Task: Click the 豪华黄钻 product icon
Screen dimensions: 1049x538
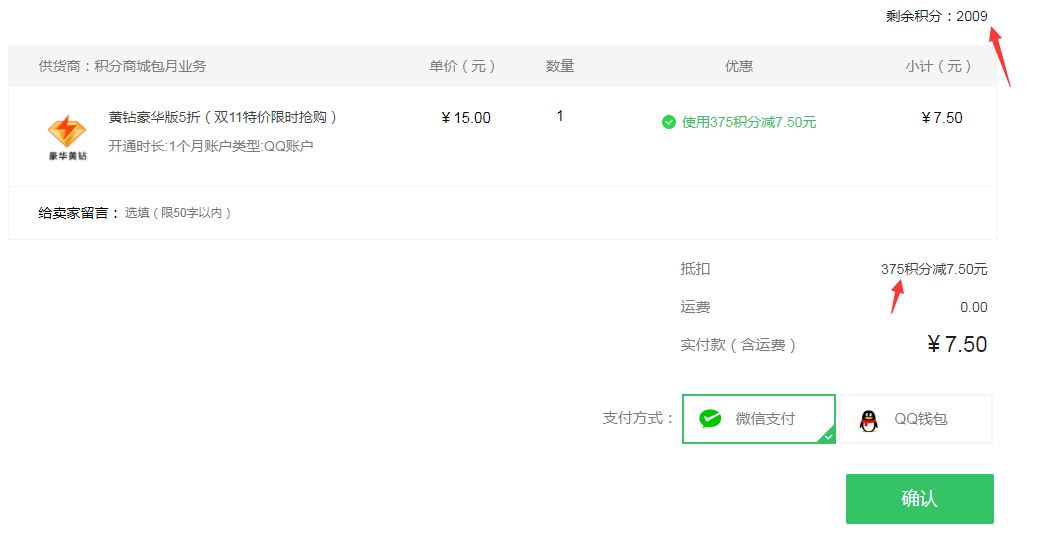Action: pyautogui.click(x=67, y=137)
